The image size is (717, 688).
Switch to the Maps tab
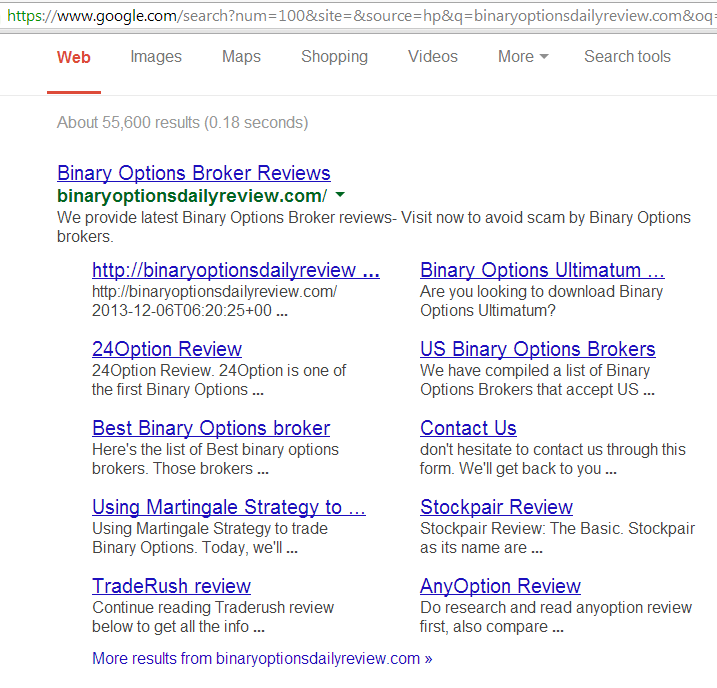241,57
